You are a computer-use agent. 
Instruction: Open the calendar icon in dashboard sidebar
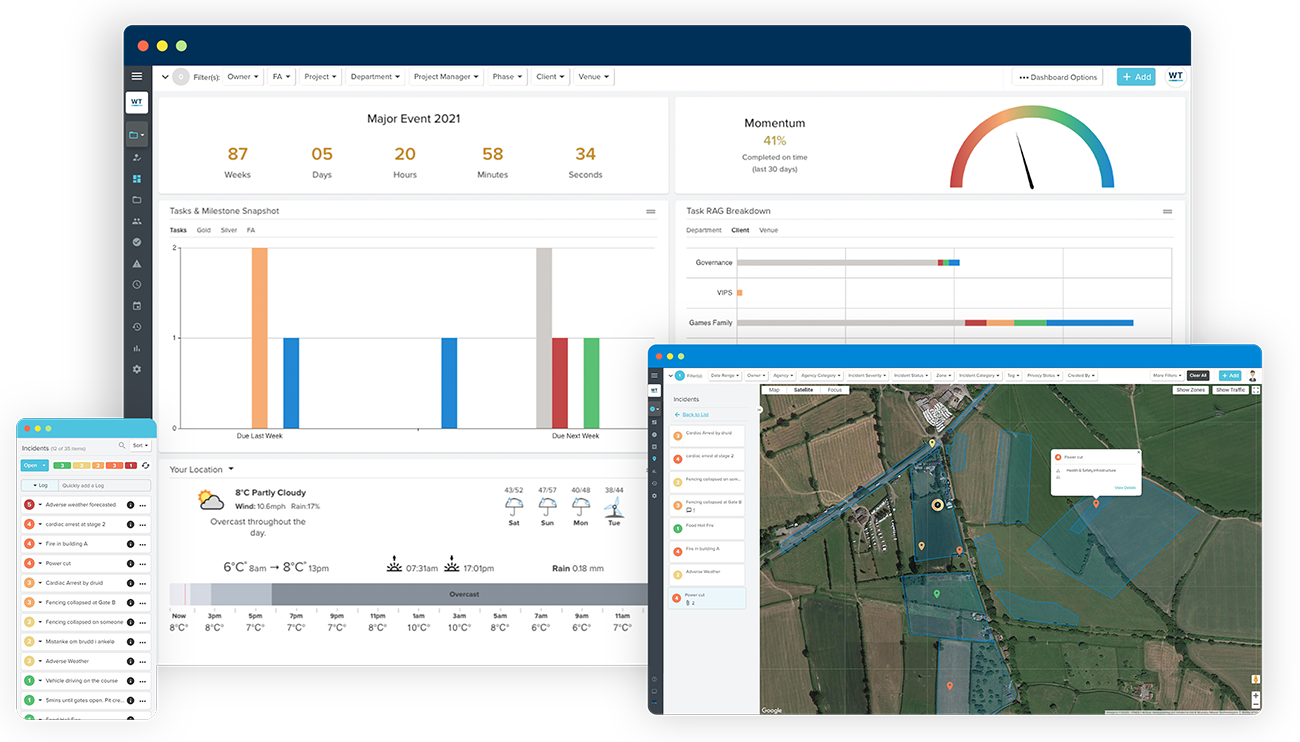[x=137, y=306]
